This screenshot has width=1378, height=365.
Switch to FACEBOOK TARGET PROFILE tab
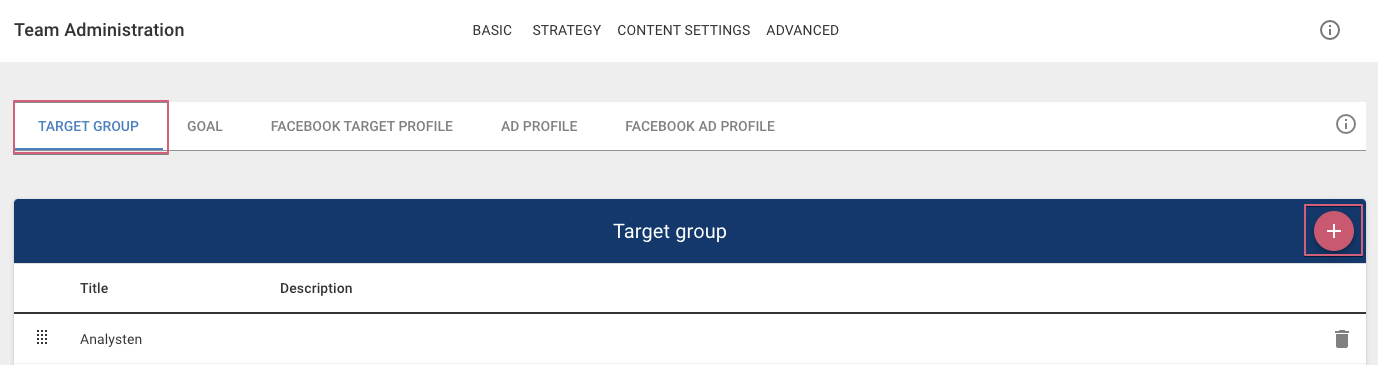[362, 126]
